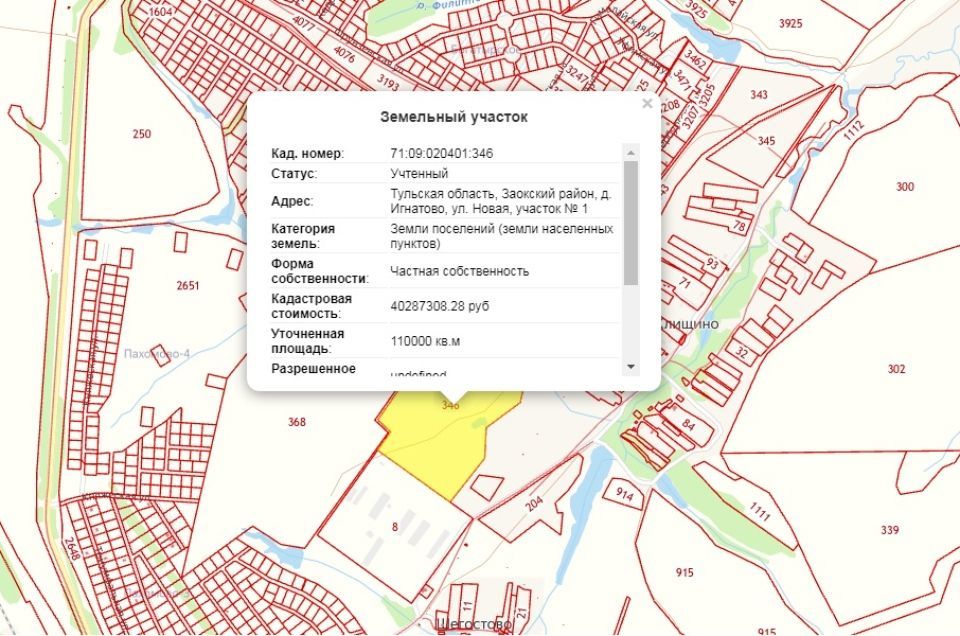Click the Разрешенное label
This screenshot has height=636, width=960.
(x=313, y=369)
